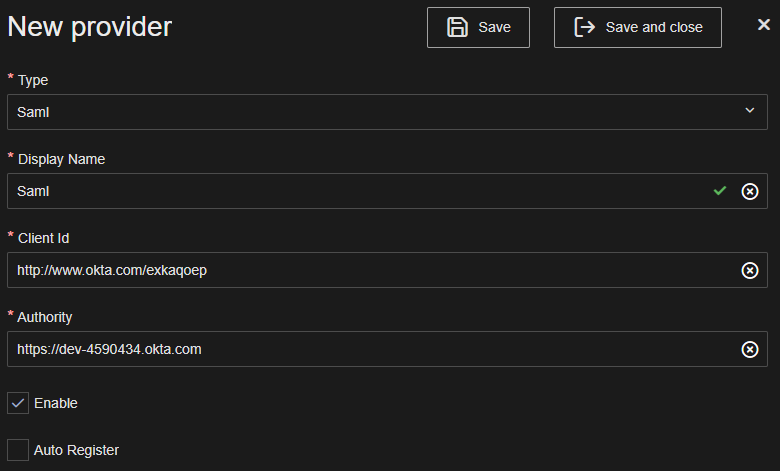The image size is (780, 471).
Task: Click the Auto Register label text
Action: (x=76, y=450)
